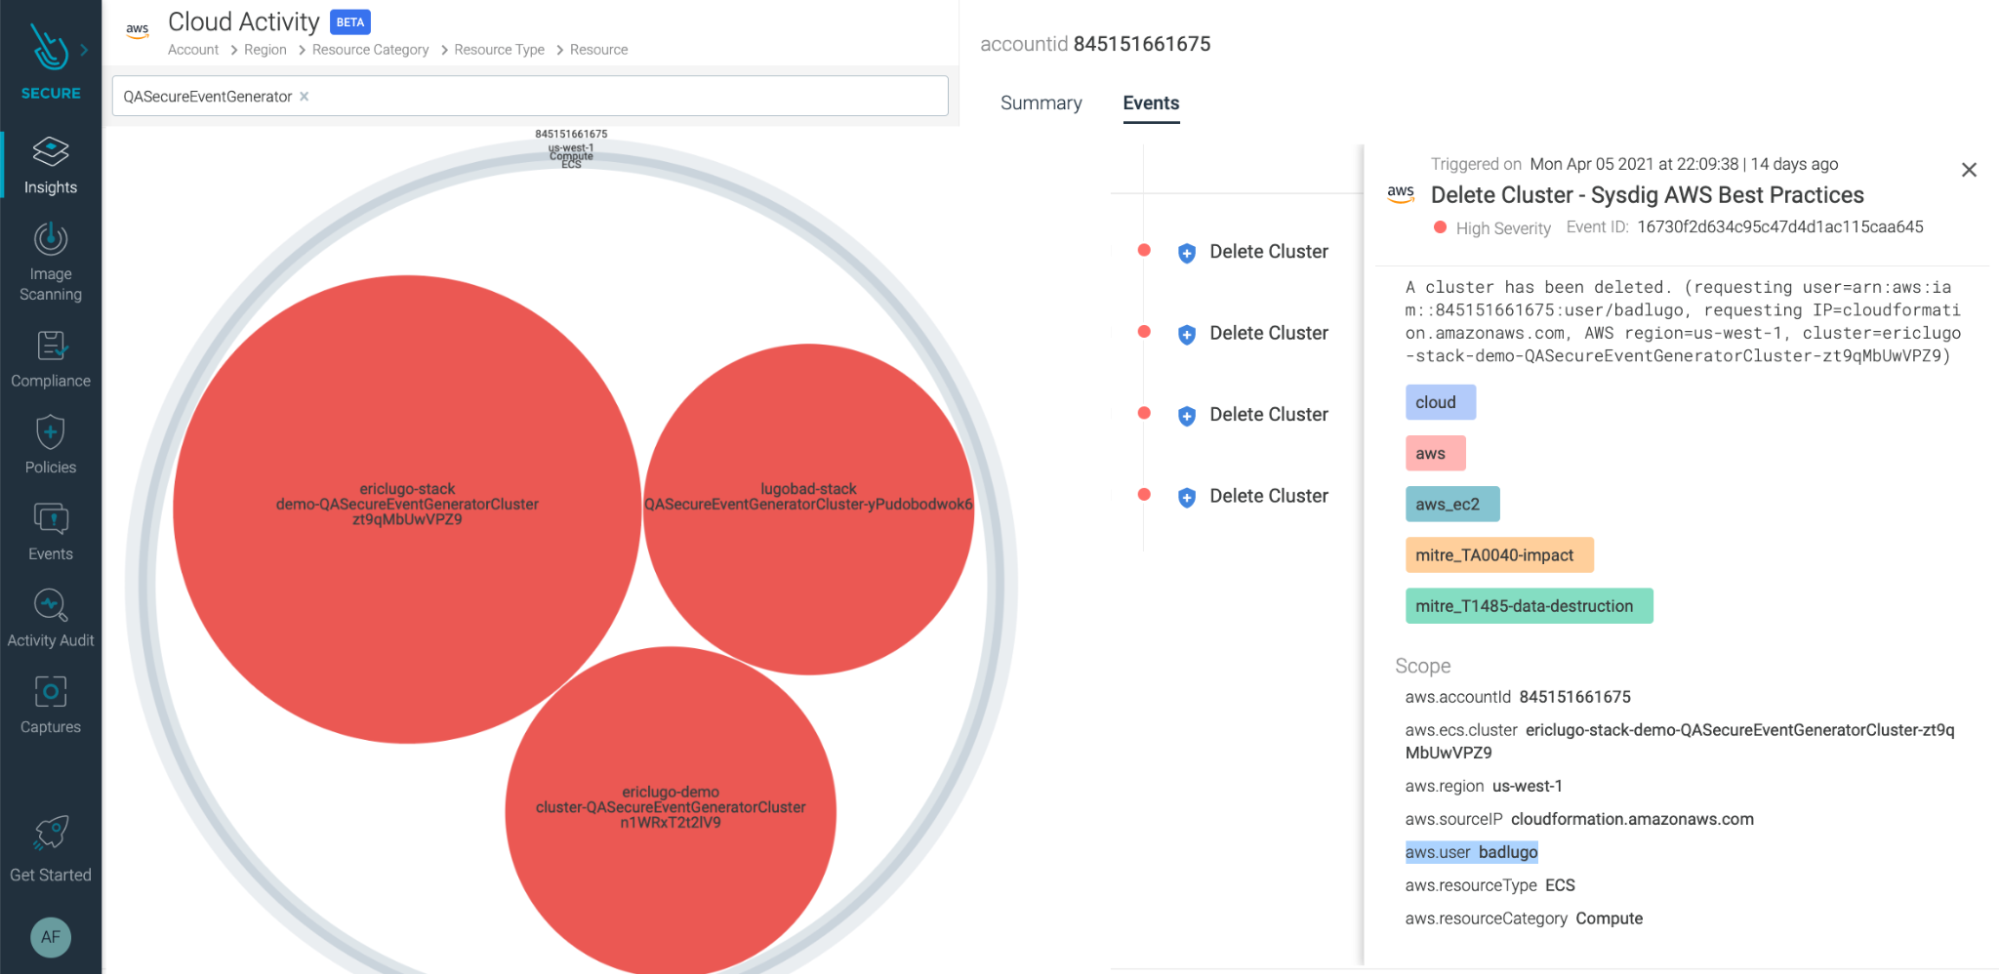Select the second Delete Cluster event
Viewport: 1999px width, 975px height.
coord(1269,333)
